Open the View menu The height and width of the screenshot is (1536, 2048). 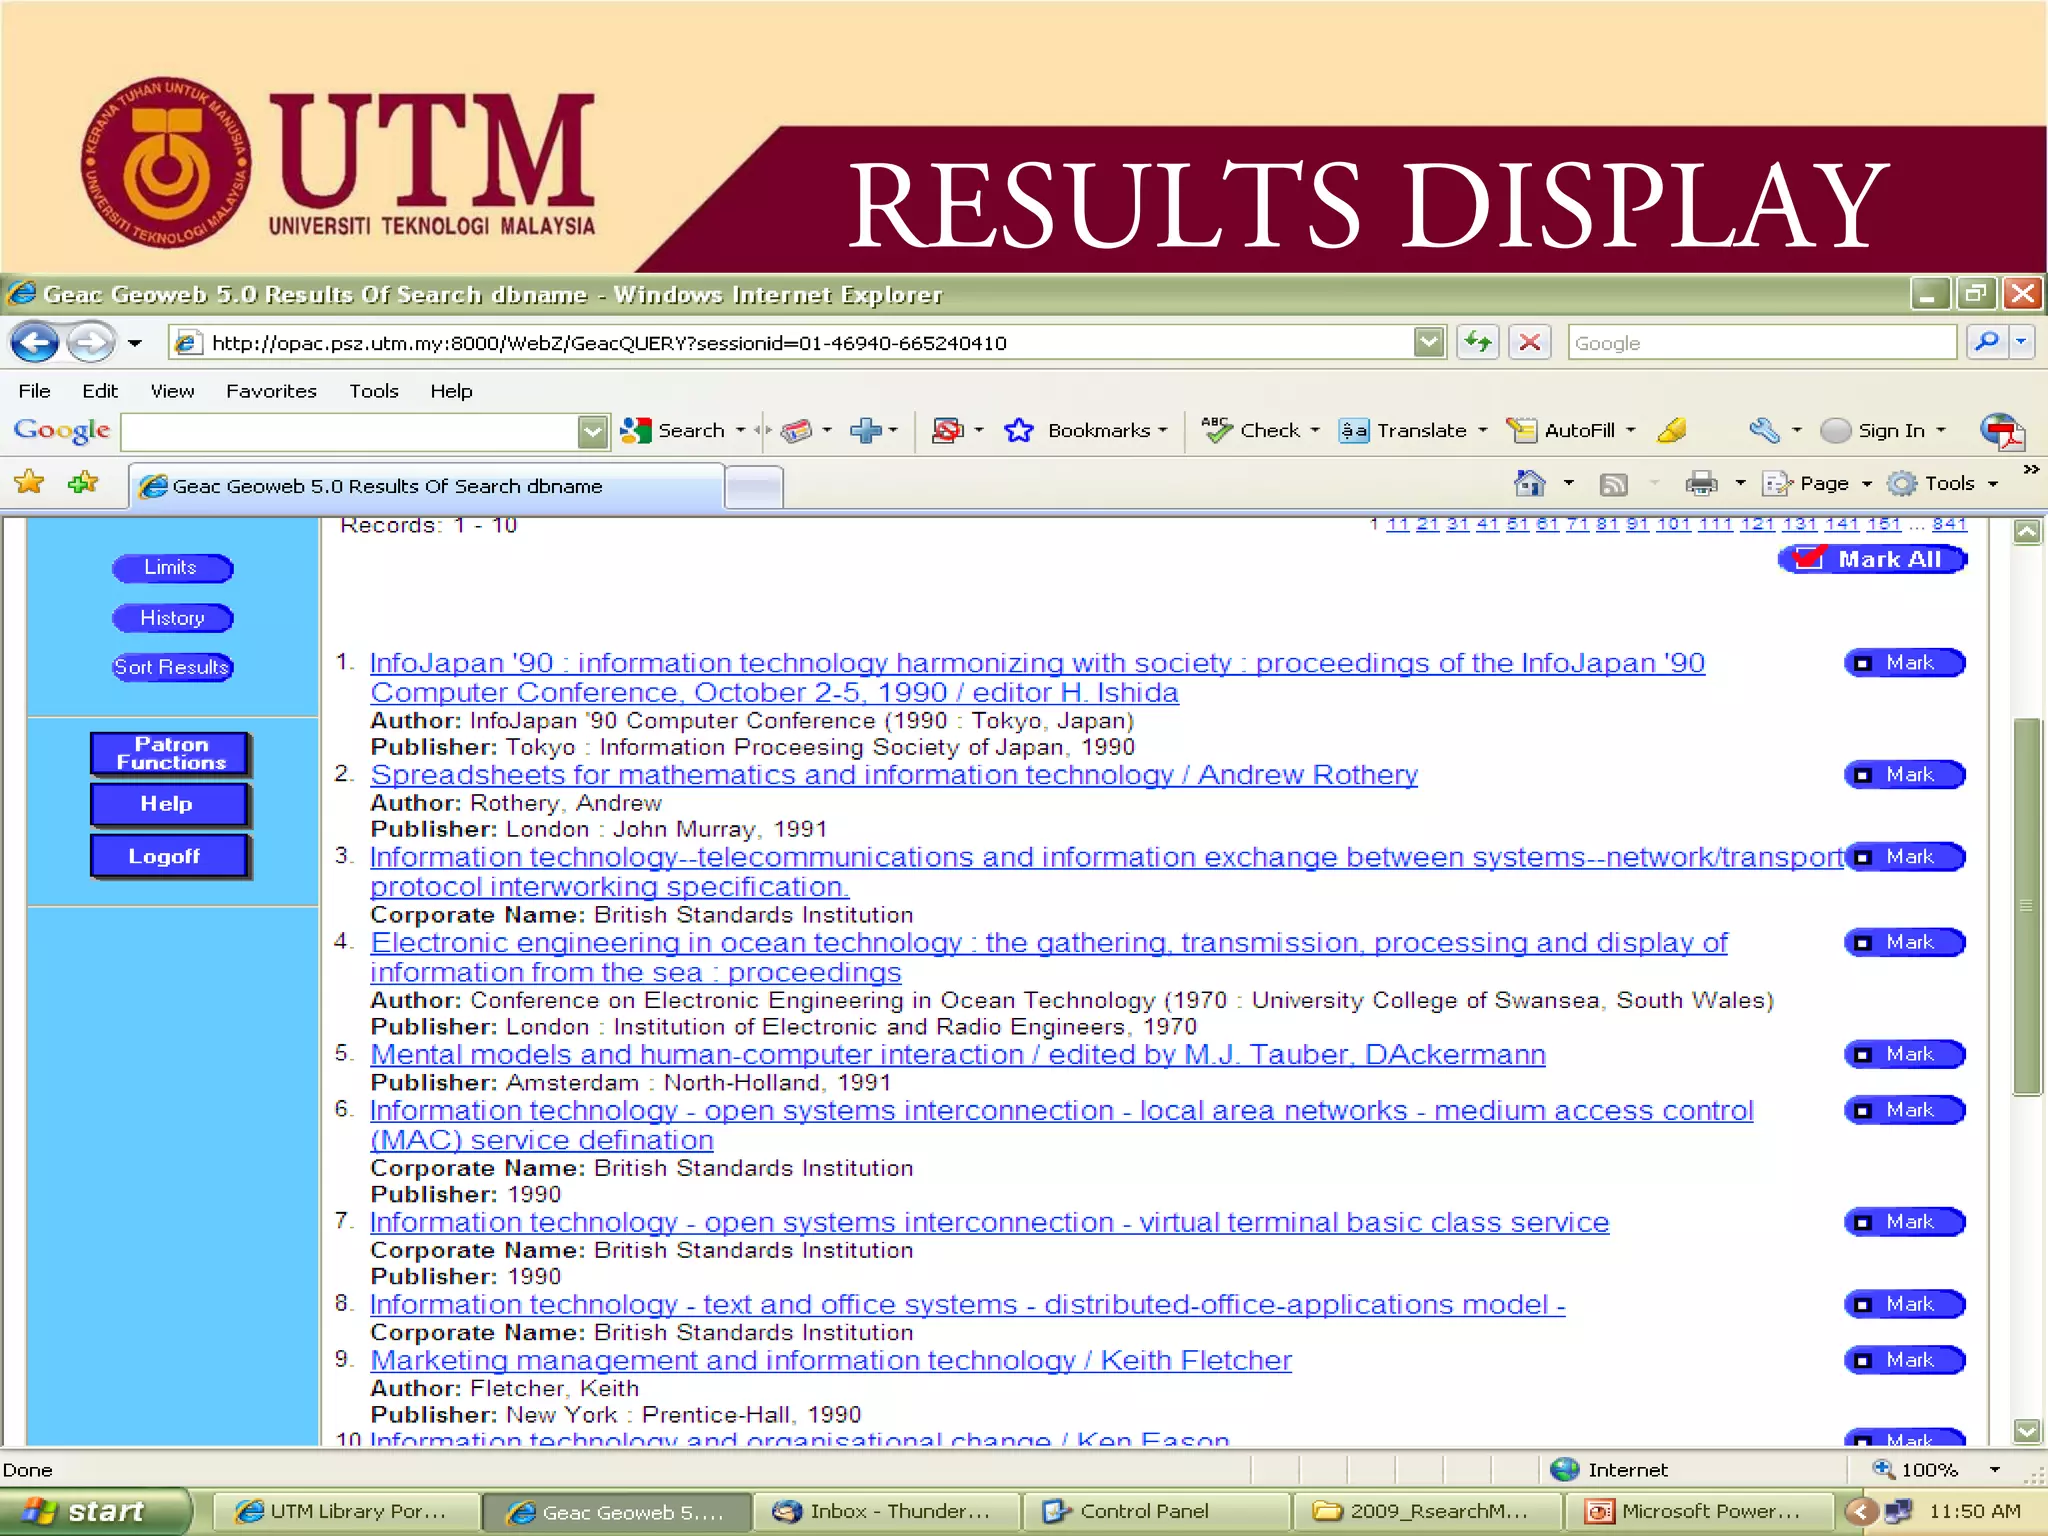pyautogui.click(x=172, y=391)
